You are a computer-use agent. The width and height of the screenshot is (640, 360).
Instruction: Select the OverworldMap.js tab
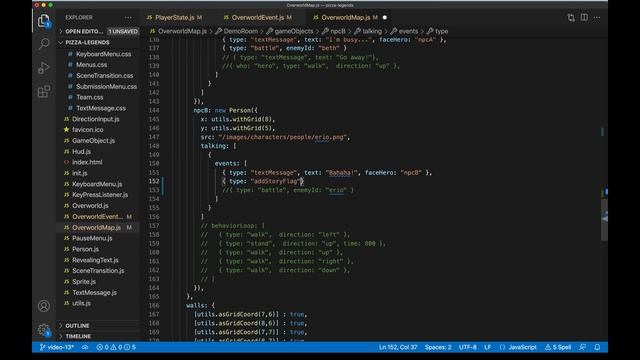click(x=345, y=18)
